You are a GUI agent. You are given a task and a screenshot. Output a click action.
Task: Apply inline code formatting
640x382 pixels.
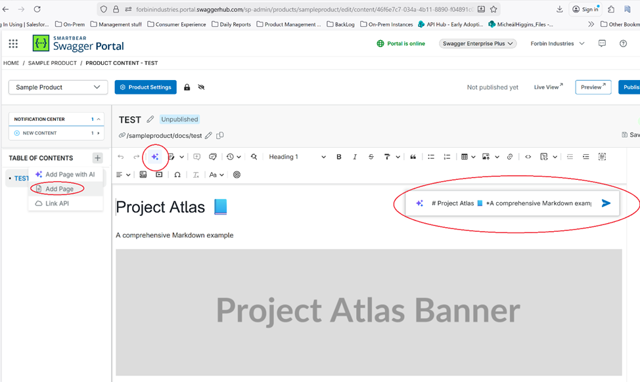pyautogui.click(x=528, y=157)
